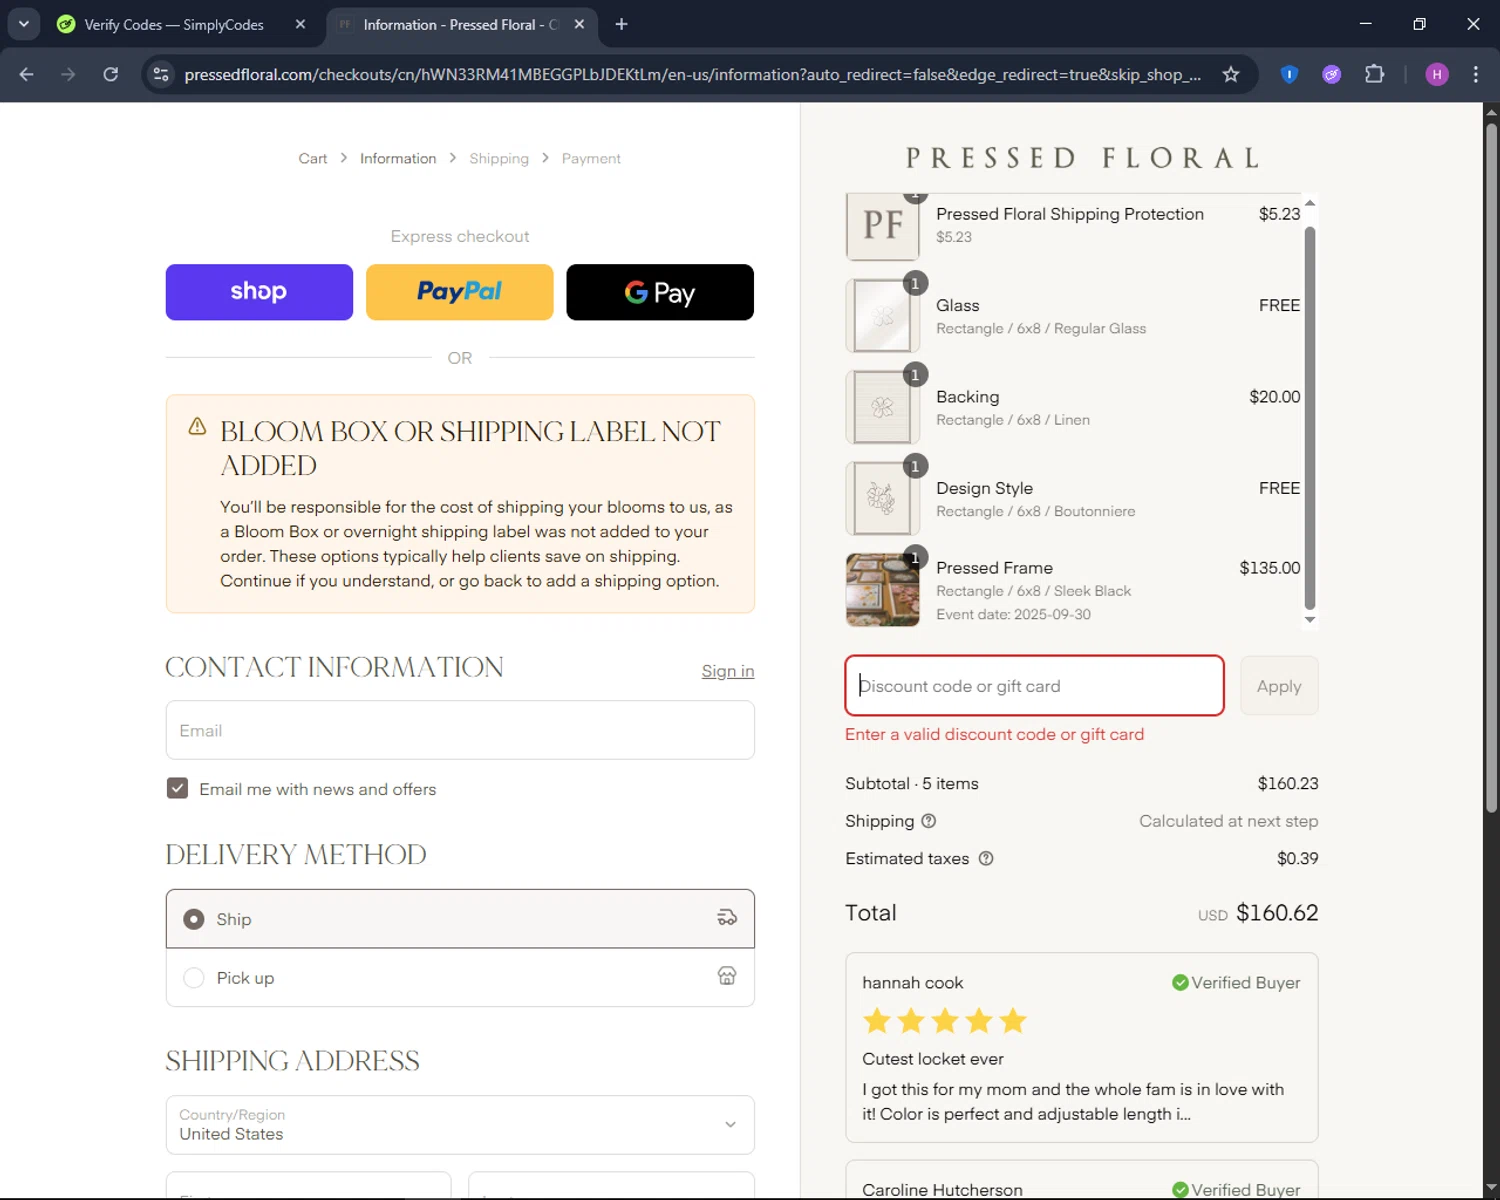Click the browser back arrow
Screen dimensions: 1500x1200
pos(27,74)
